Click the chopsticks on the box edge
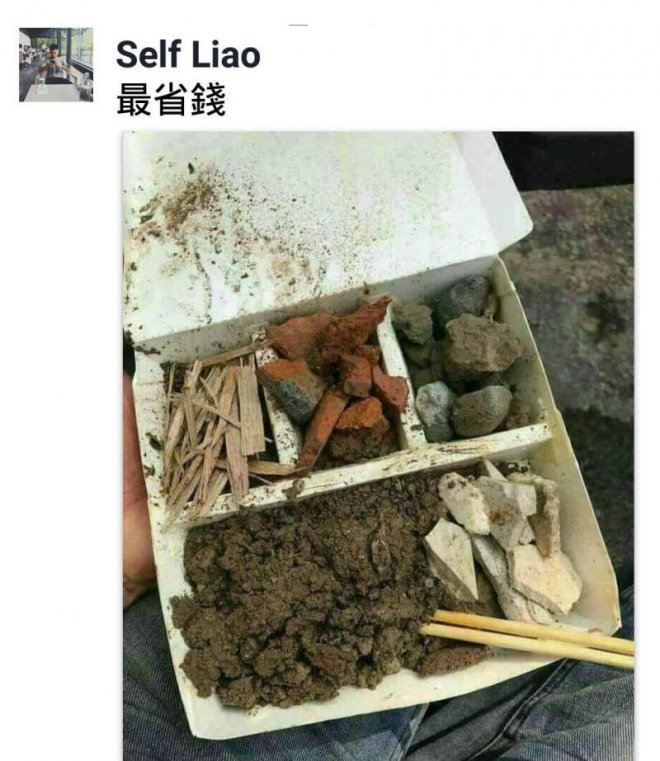Screen dimensions: 660x761 (x=528, y=638)
